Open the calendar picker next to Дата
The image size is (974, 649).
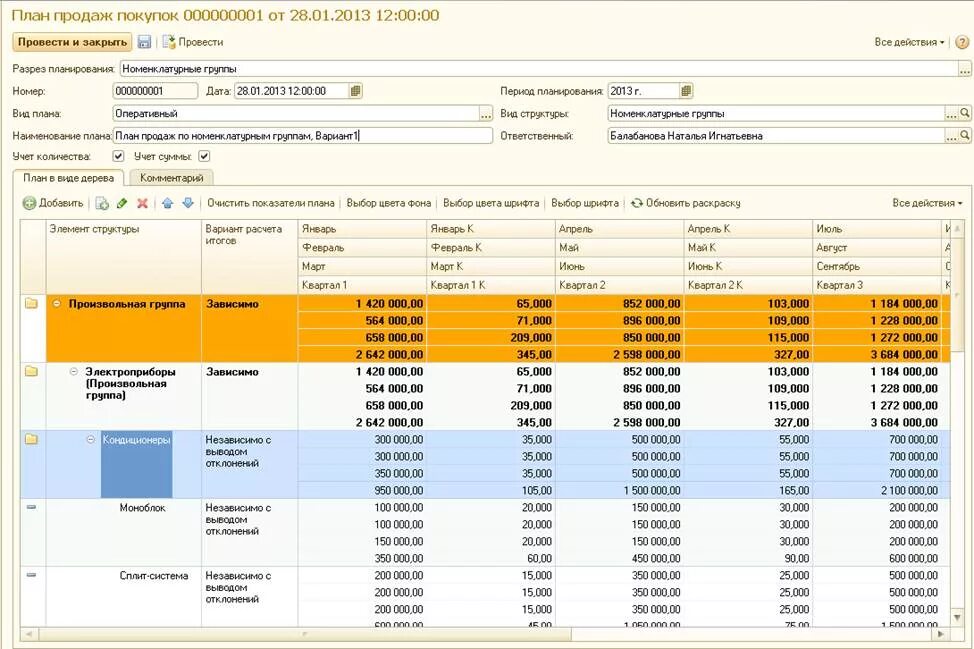(x=355, y=91)
